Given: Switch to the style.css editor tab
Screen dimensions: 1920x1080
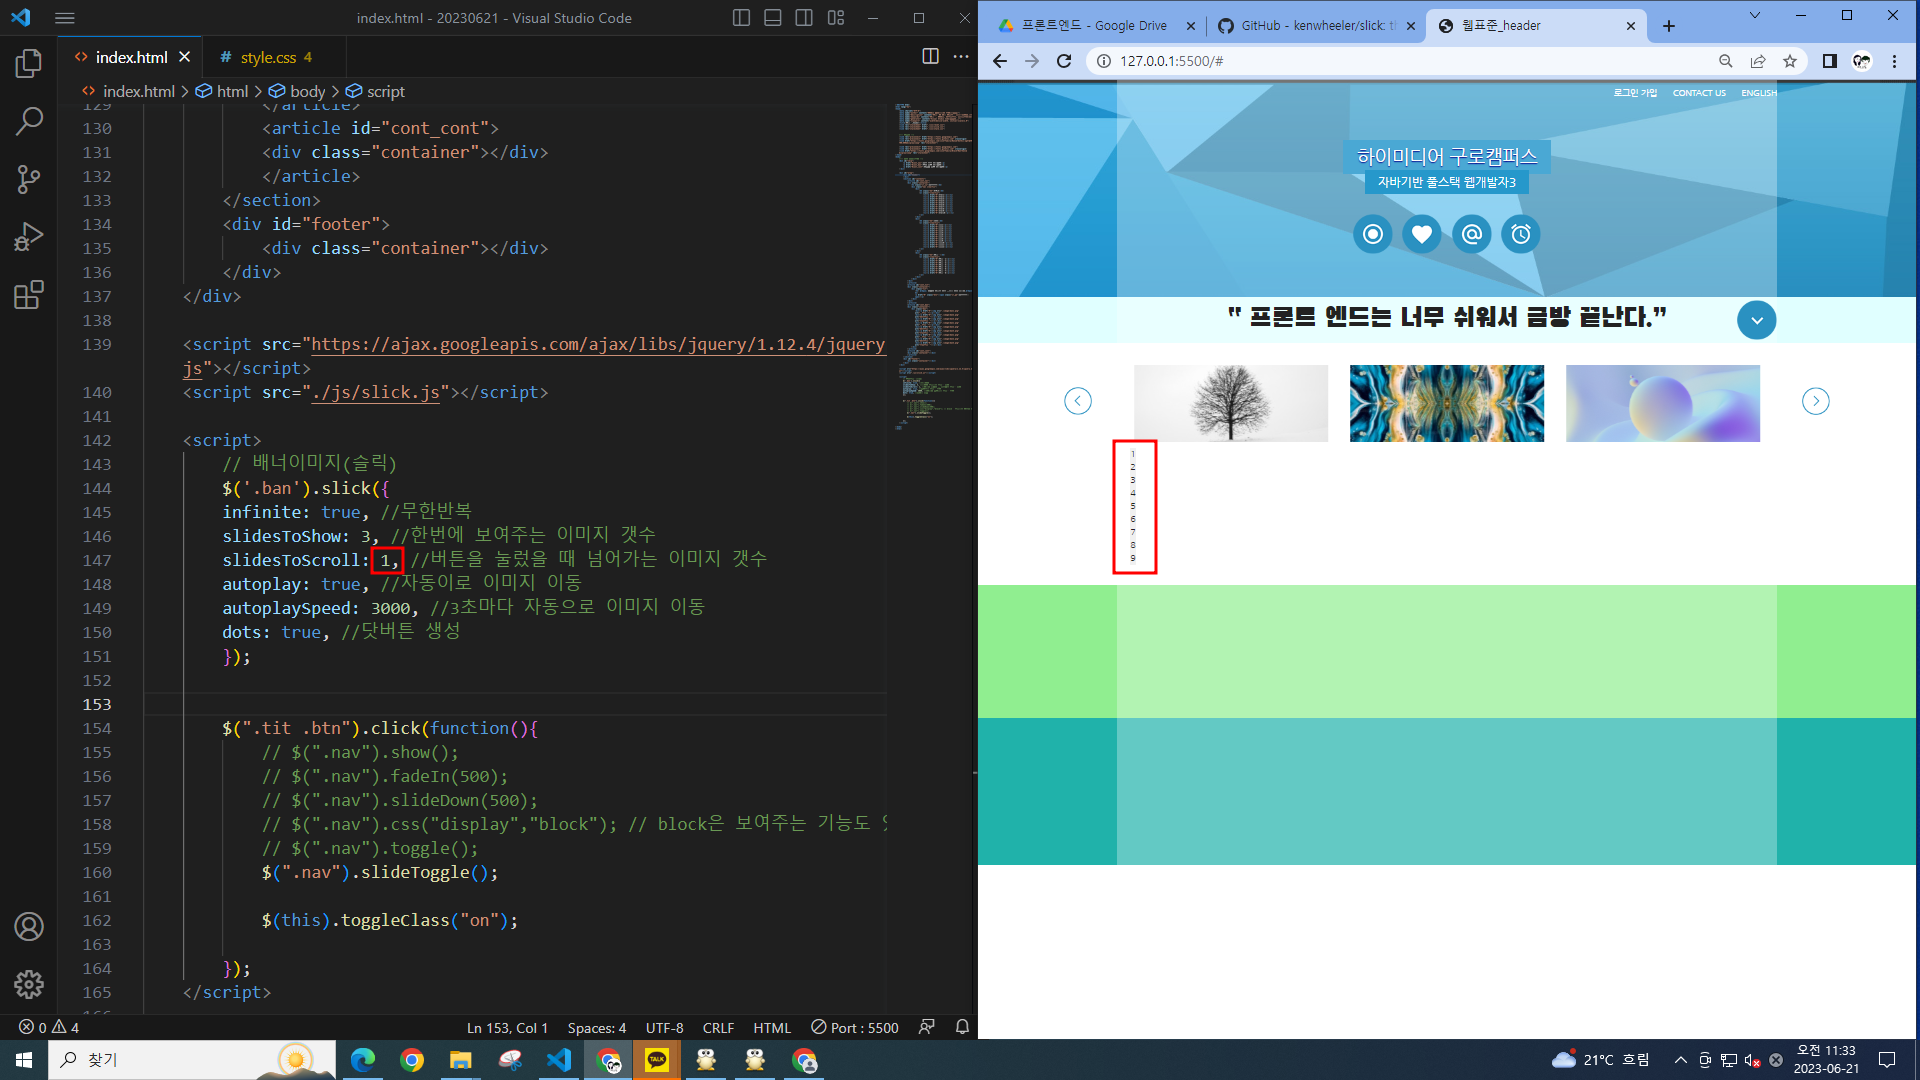Looking at the screenshot, I should tap(268, 58).
